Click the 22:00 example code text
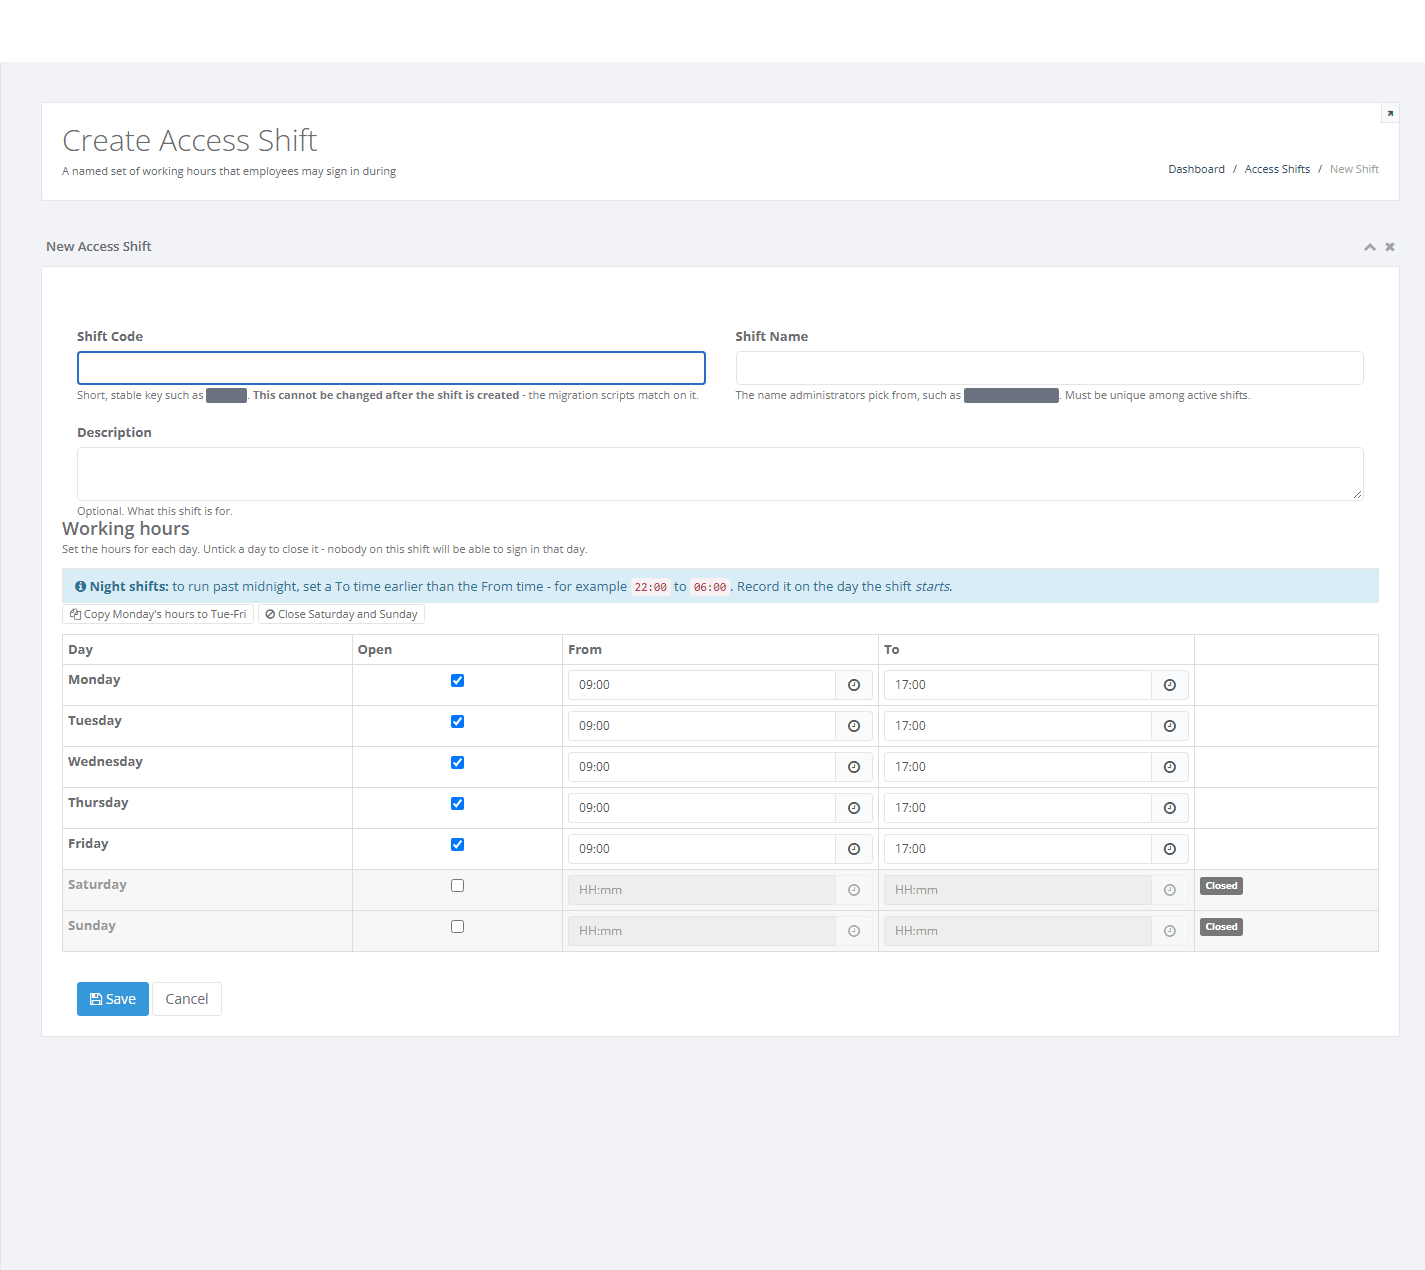 (651, 587)
